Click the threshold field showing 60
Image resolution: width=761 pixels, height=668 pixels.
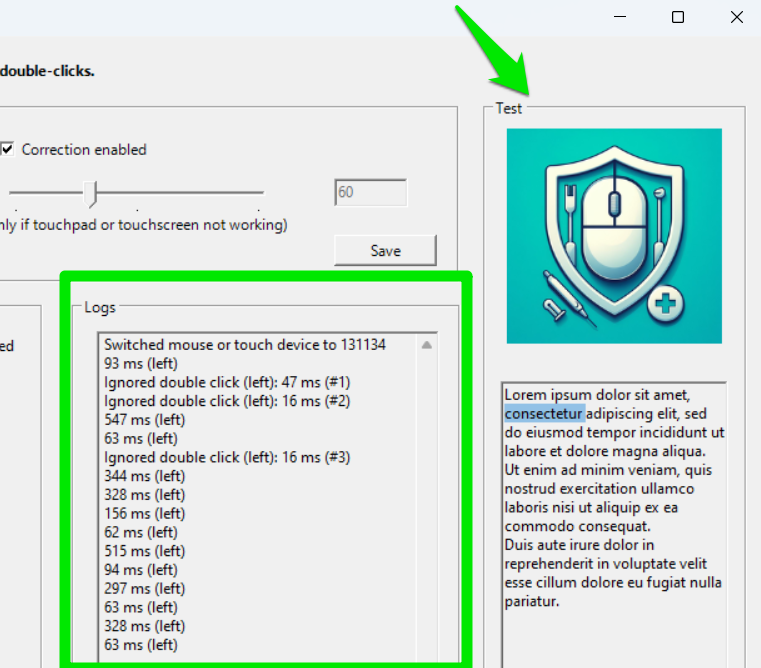[x=370, y=192]
